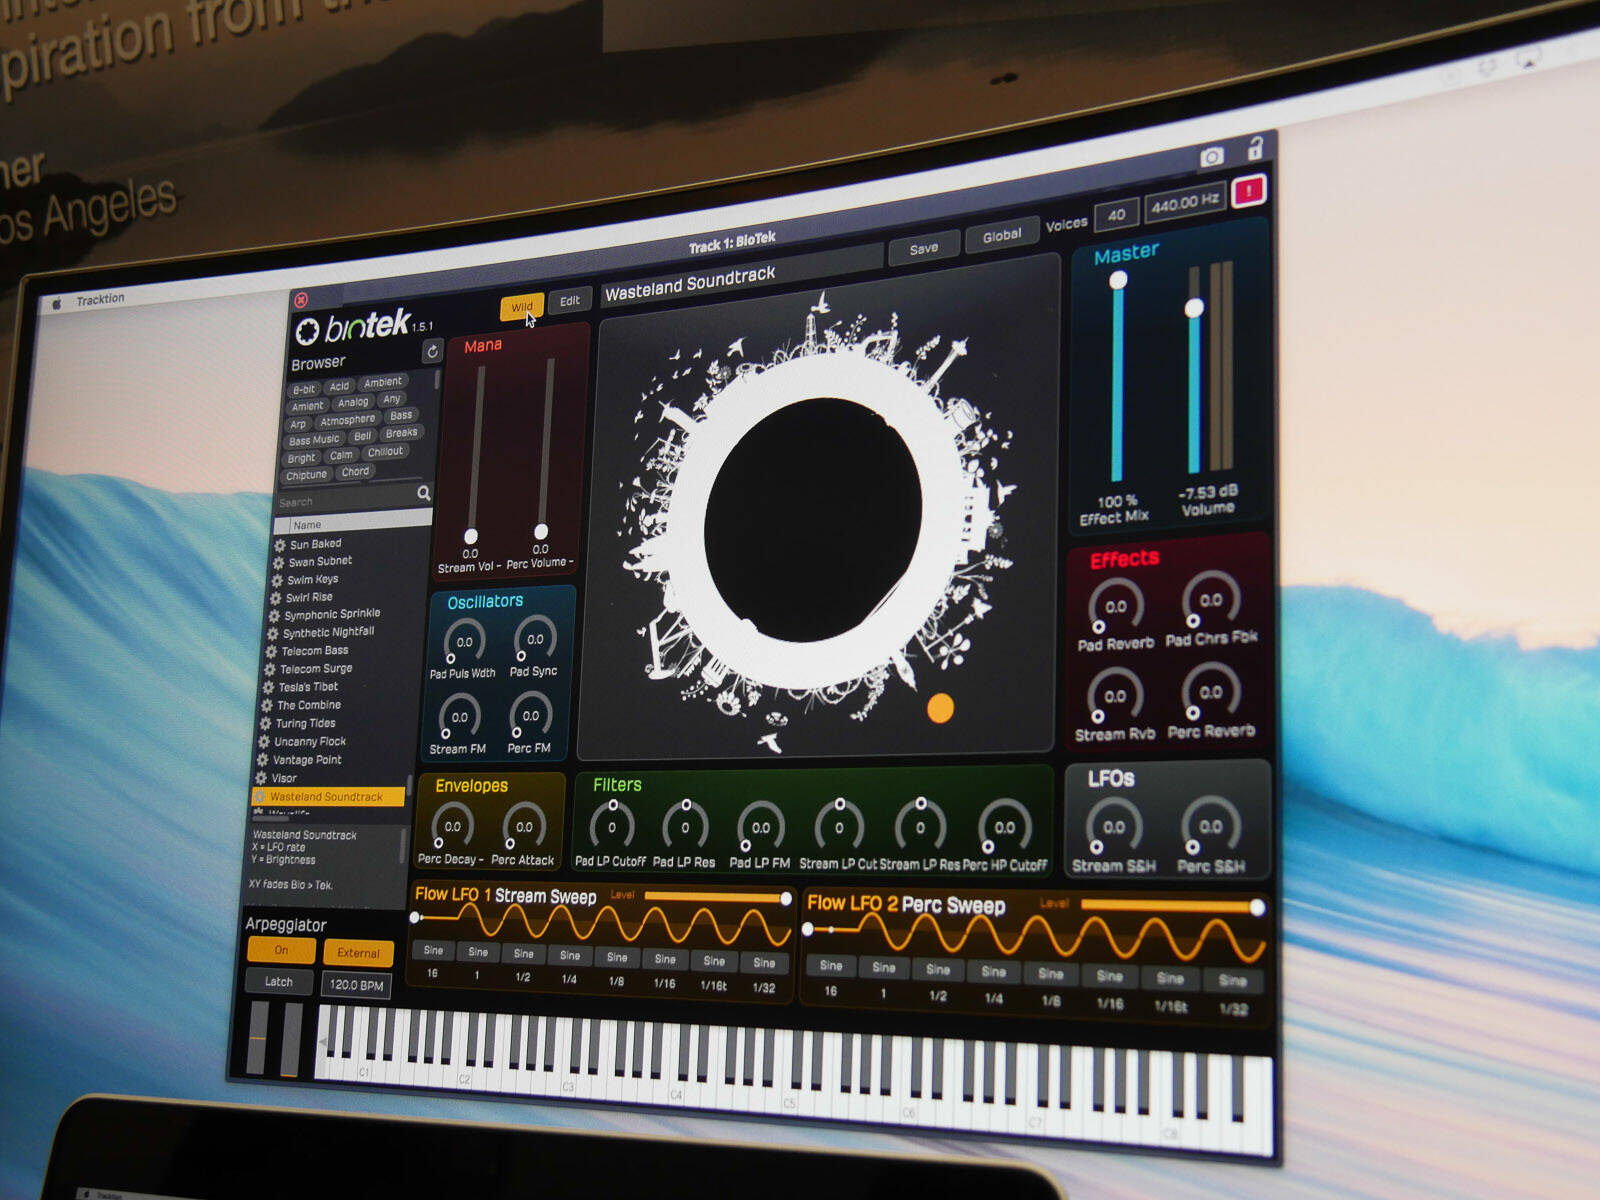The image size is (1600, 1200).
Task: Click the Atmosphere tag button
Action: (348, 421)
